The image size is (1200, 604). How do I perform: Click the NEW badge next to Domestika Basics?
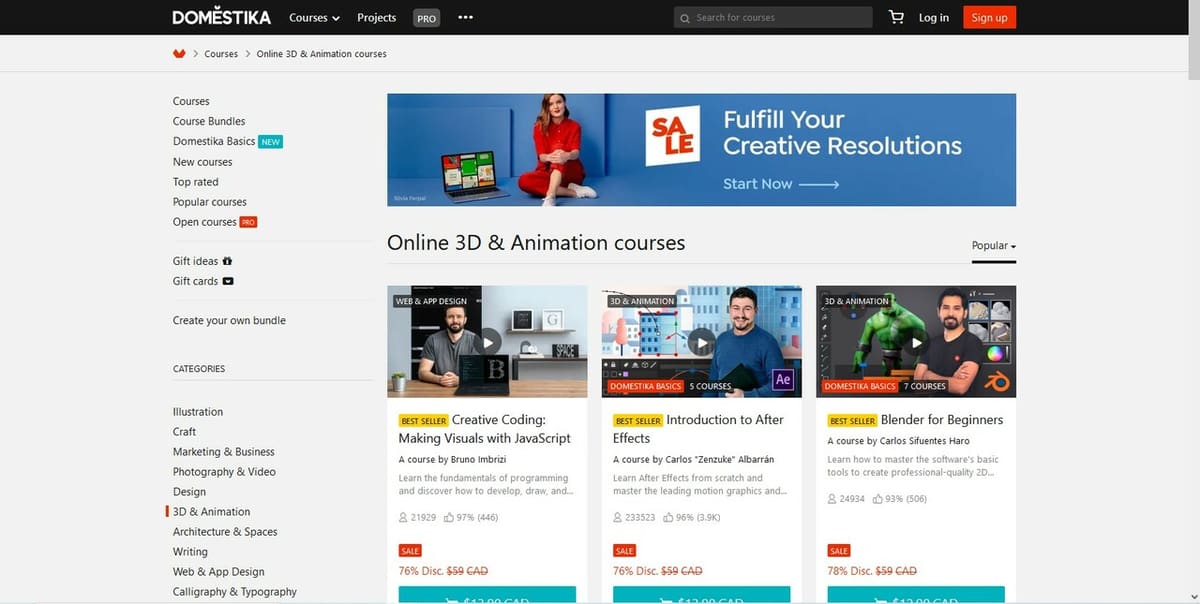click(270, 142)
